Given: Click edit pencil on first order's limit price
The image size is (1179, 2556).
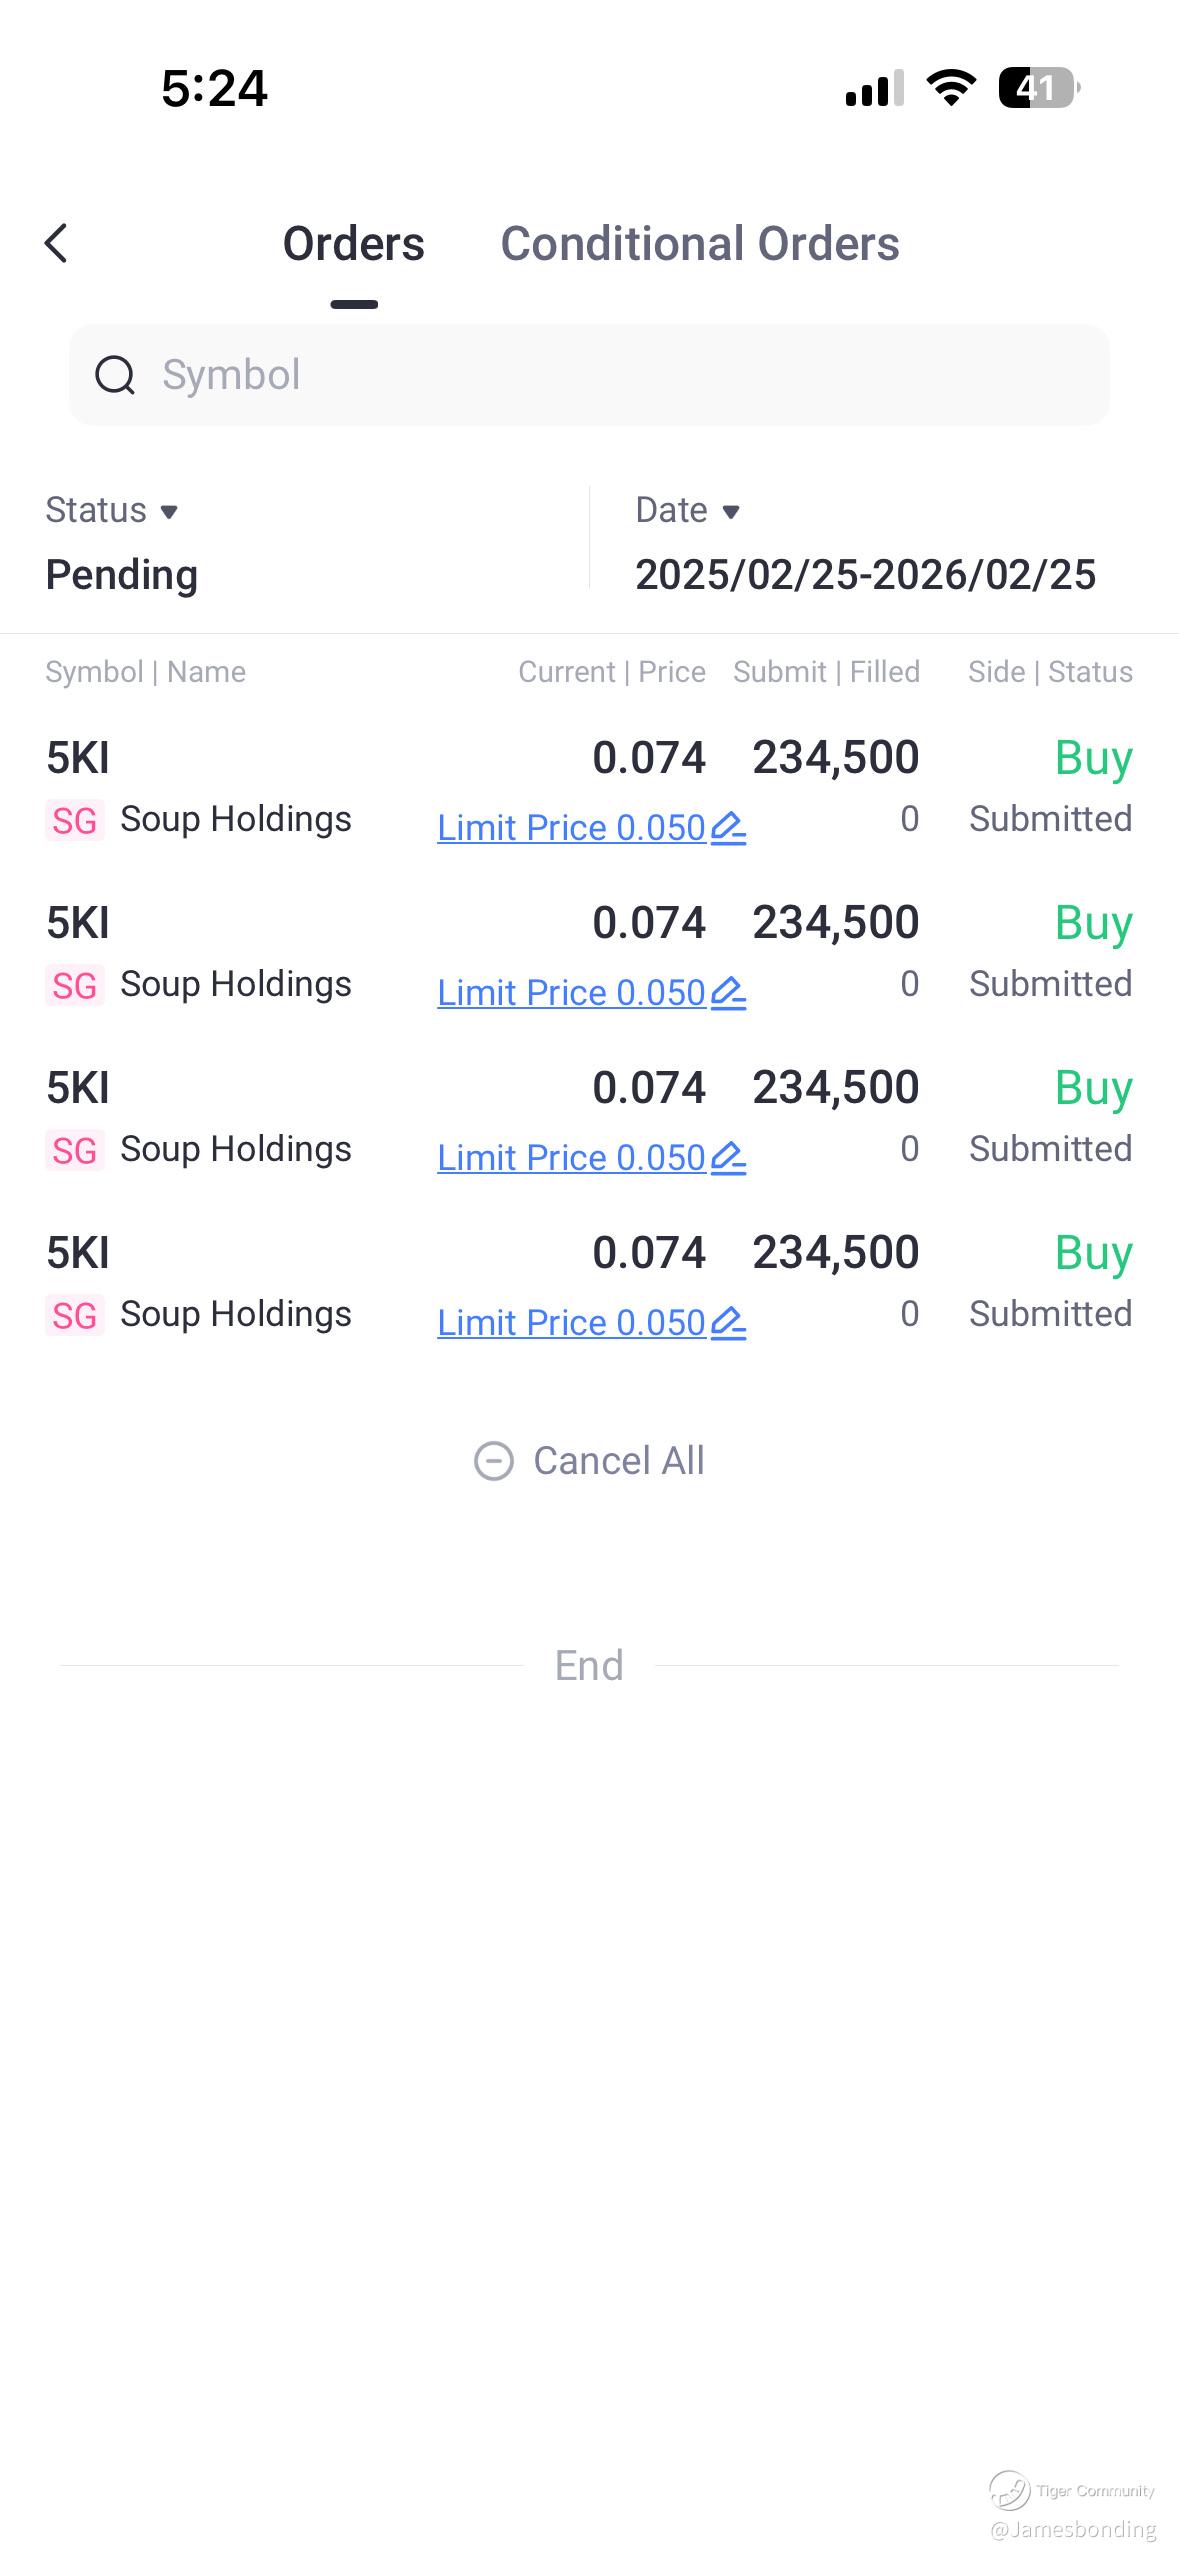Looking at the screenshot, I should (x=728, y=828).
